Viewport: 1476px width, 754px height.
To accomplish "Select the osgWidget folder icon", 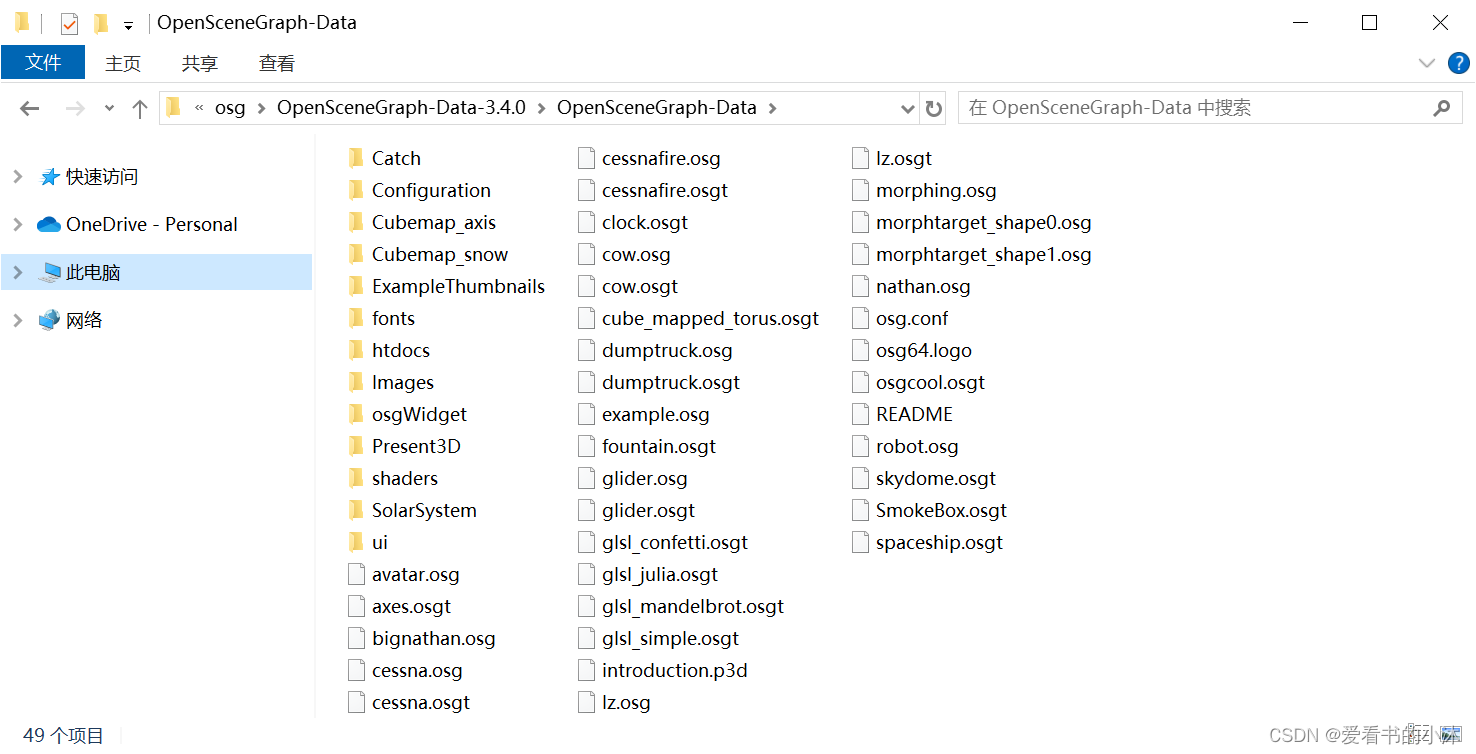I will [356, 414].
